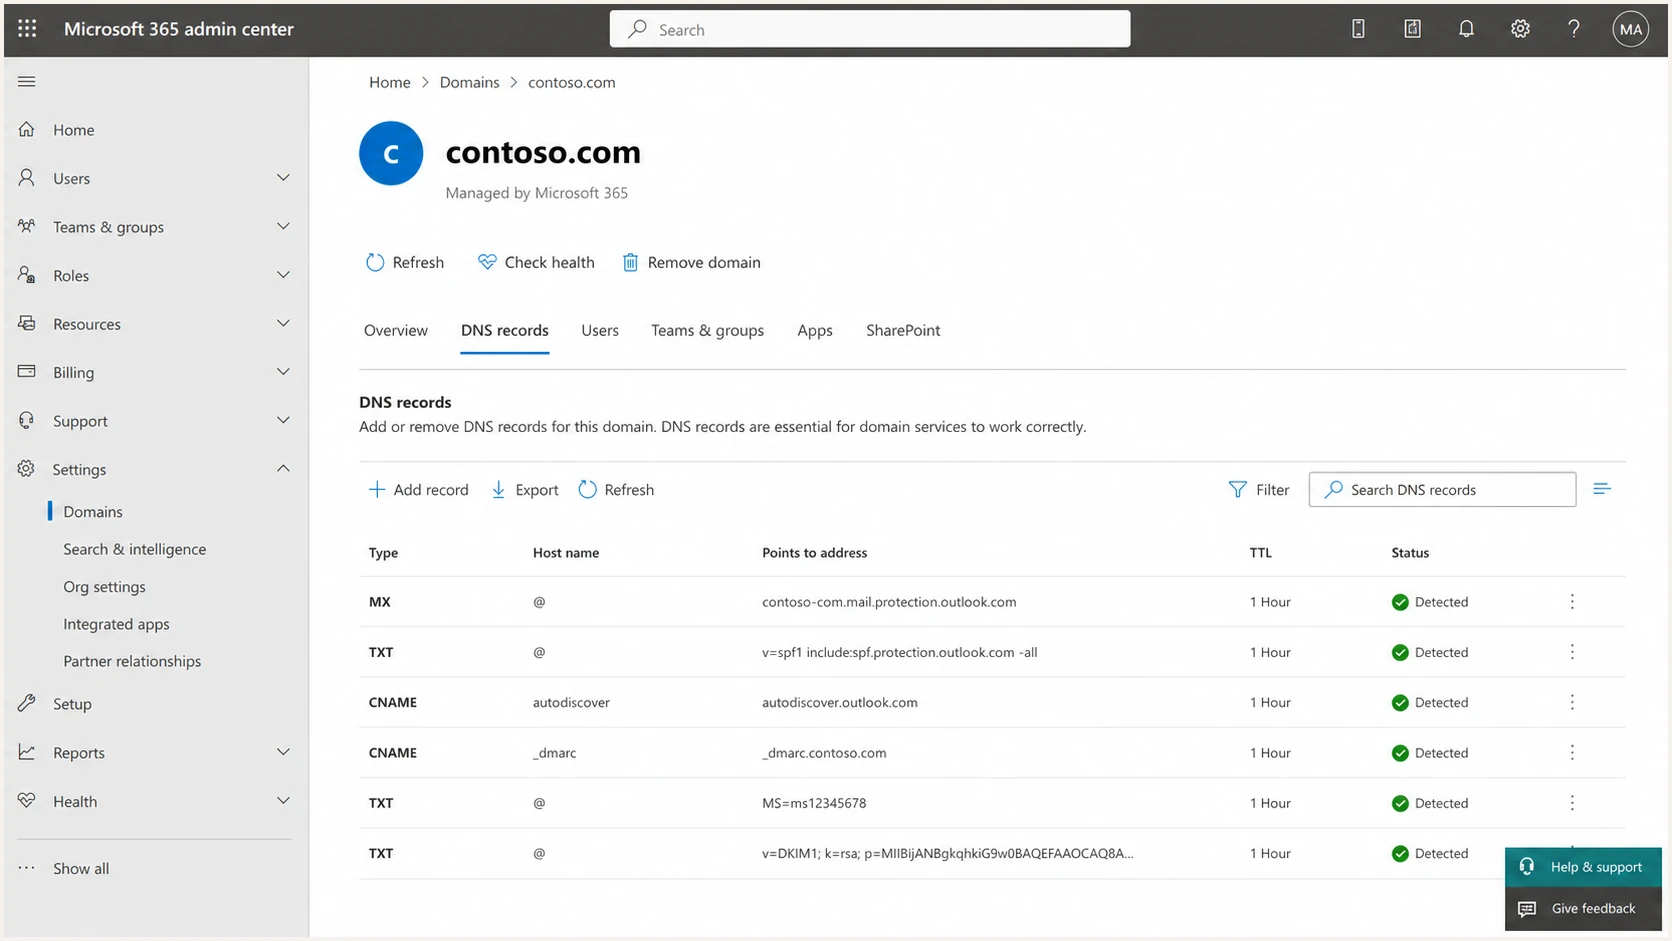The image size is (1672, 941).
Task: Click the Add record plus icon
Action: click(377, 489)
